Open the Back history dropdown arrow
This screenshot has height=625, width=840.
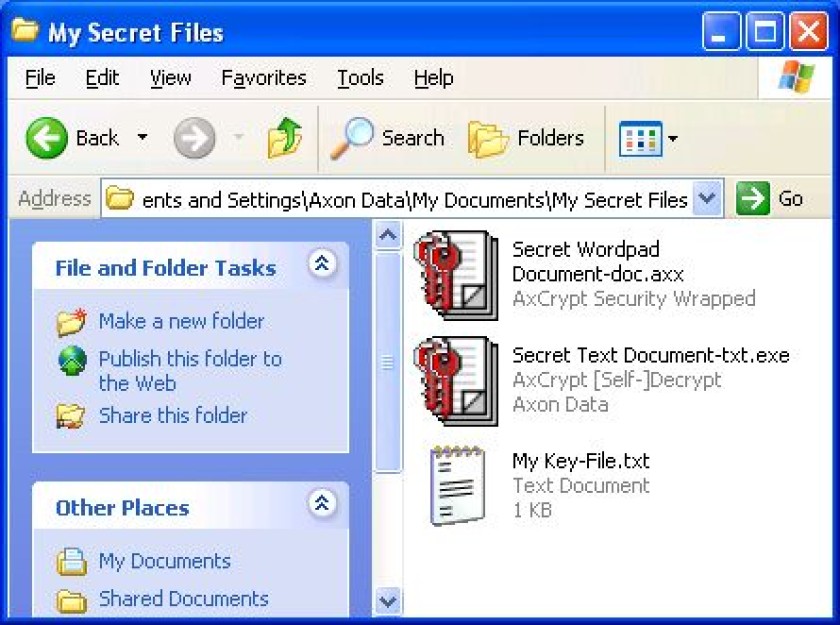coord(142,138)
